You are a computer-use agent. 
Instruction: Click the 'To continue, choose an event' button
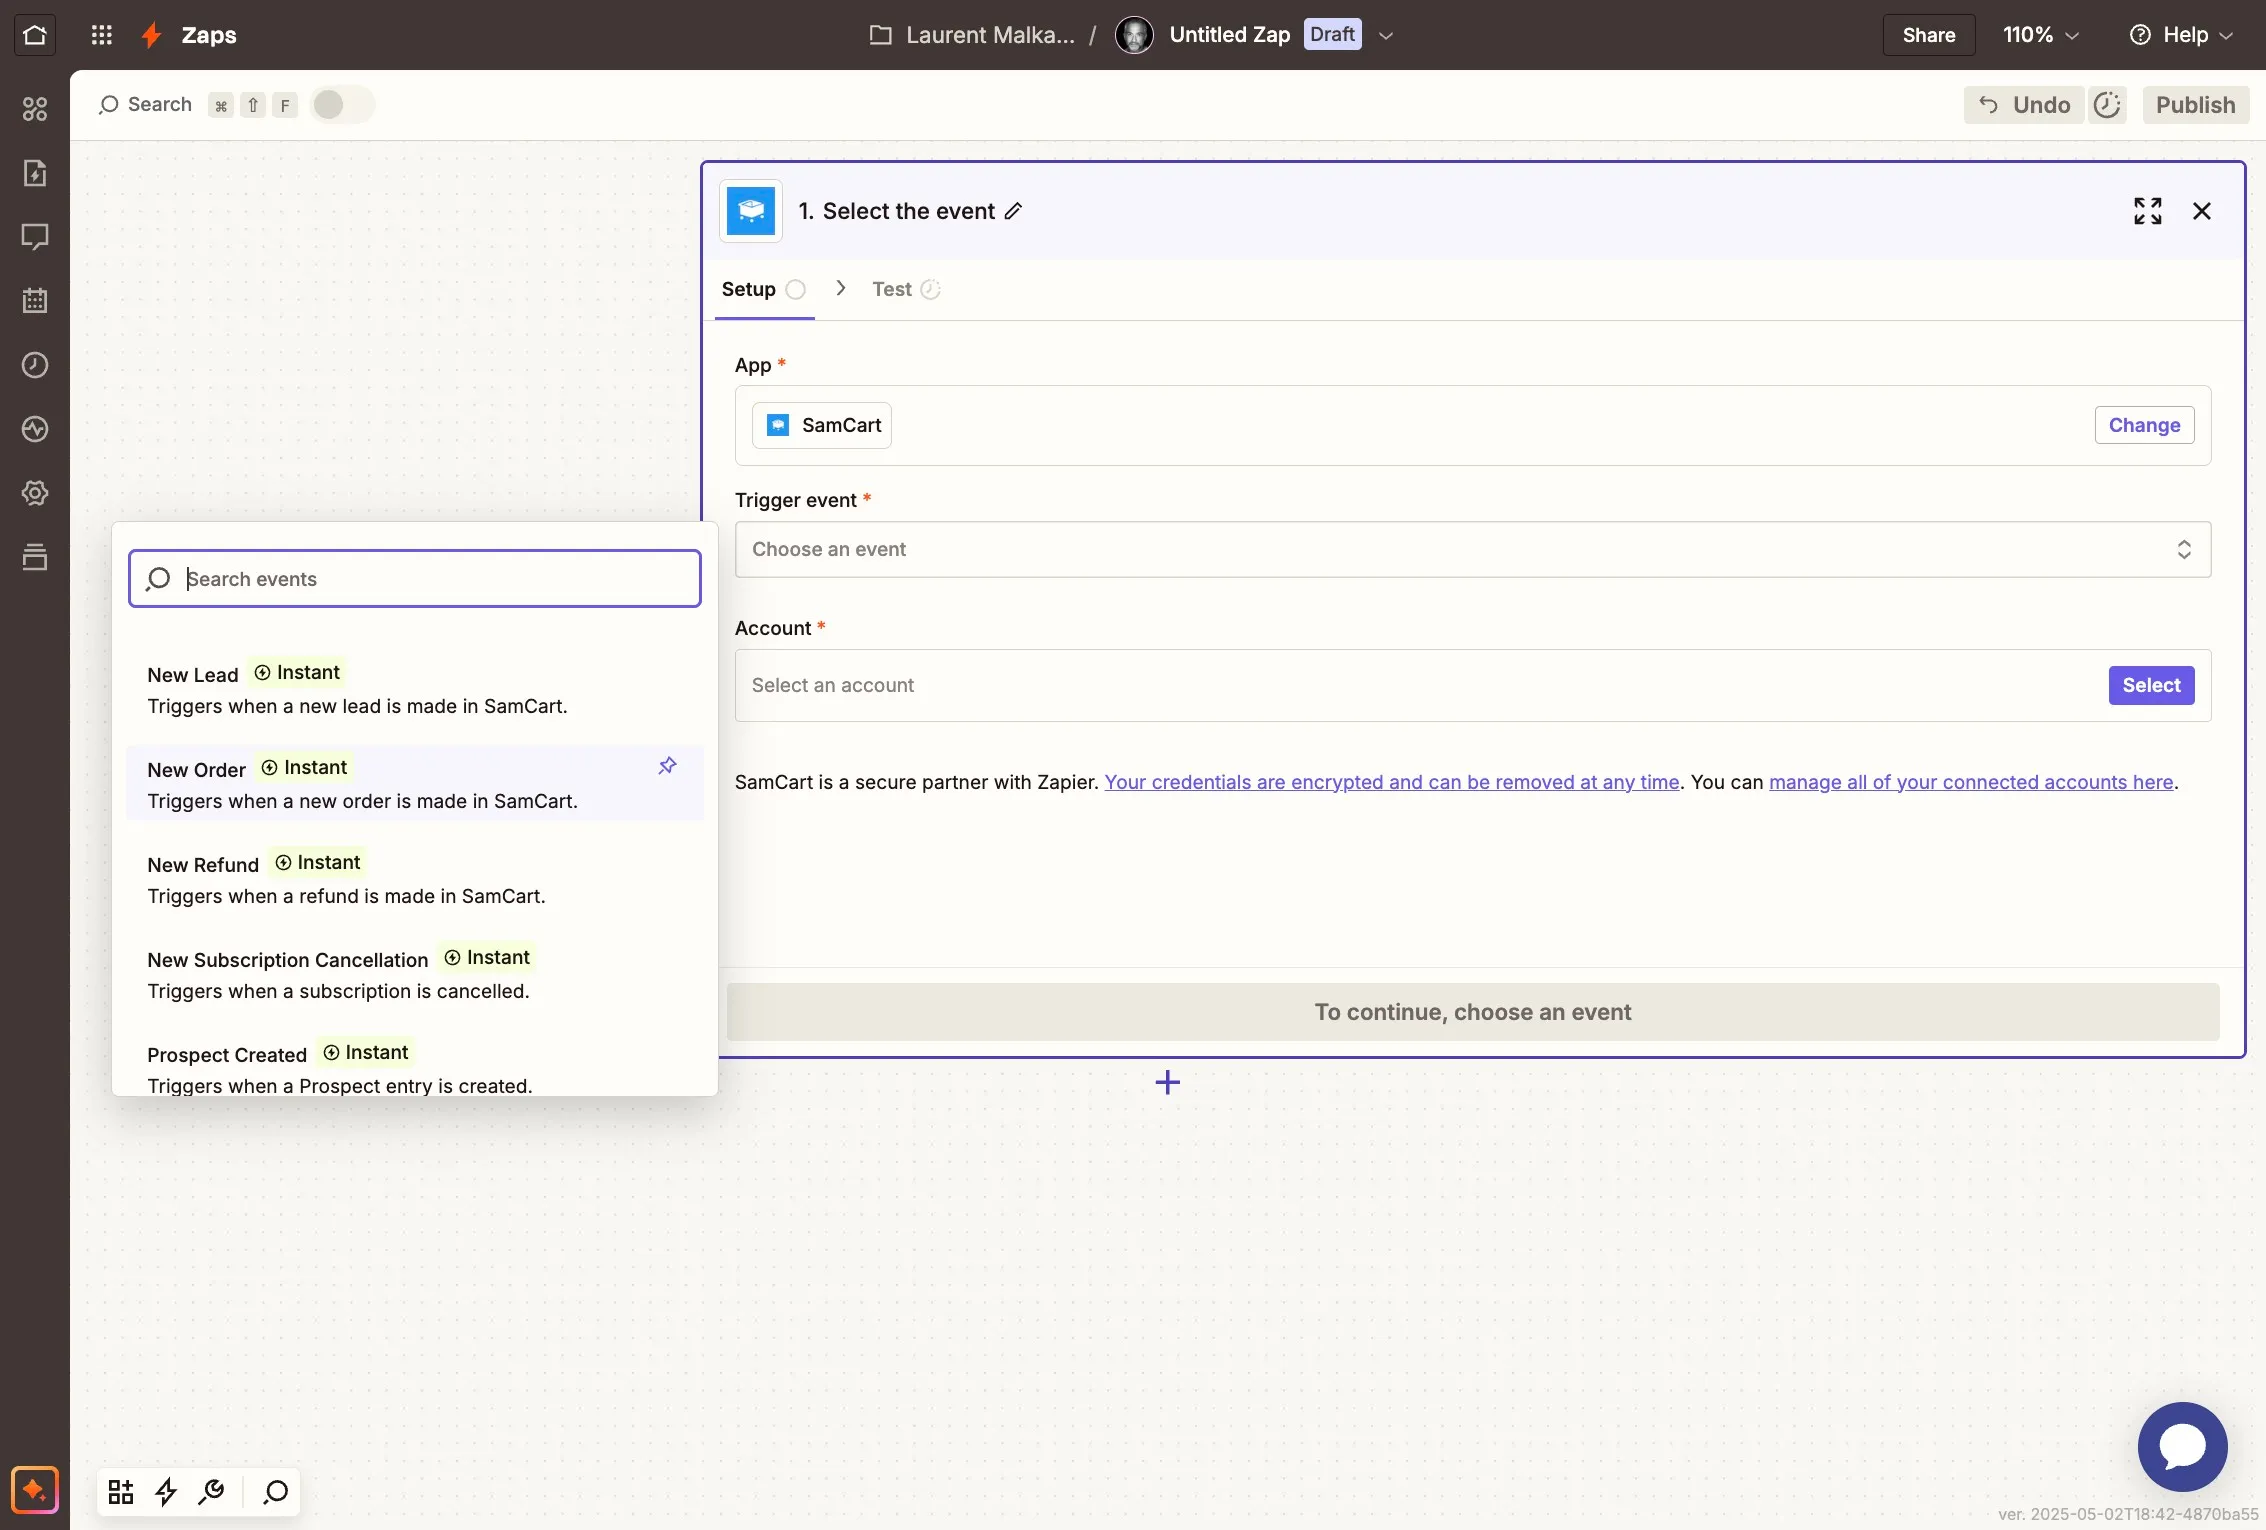tap(1472, 1012)
